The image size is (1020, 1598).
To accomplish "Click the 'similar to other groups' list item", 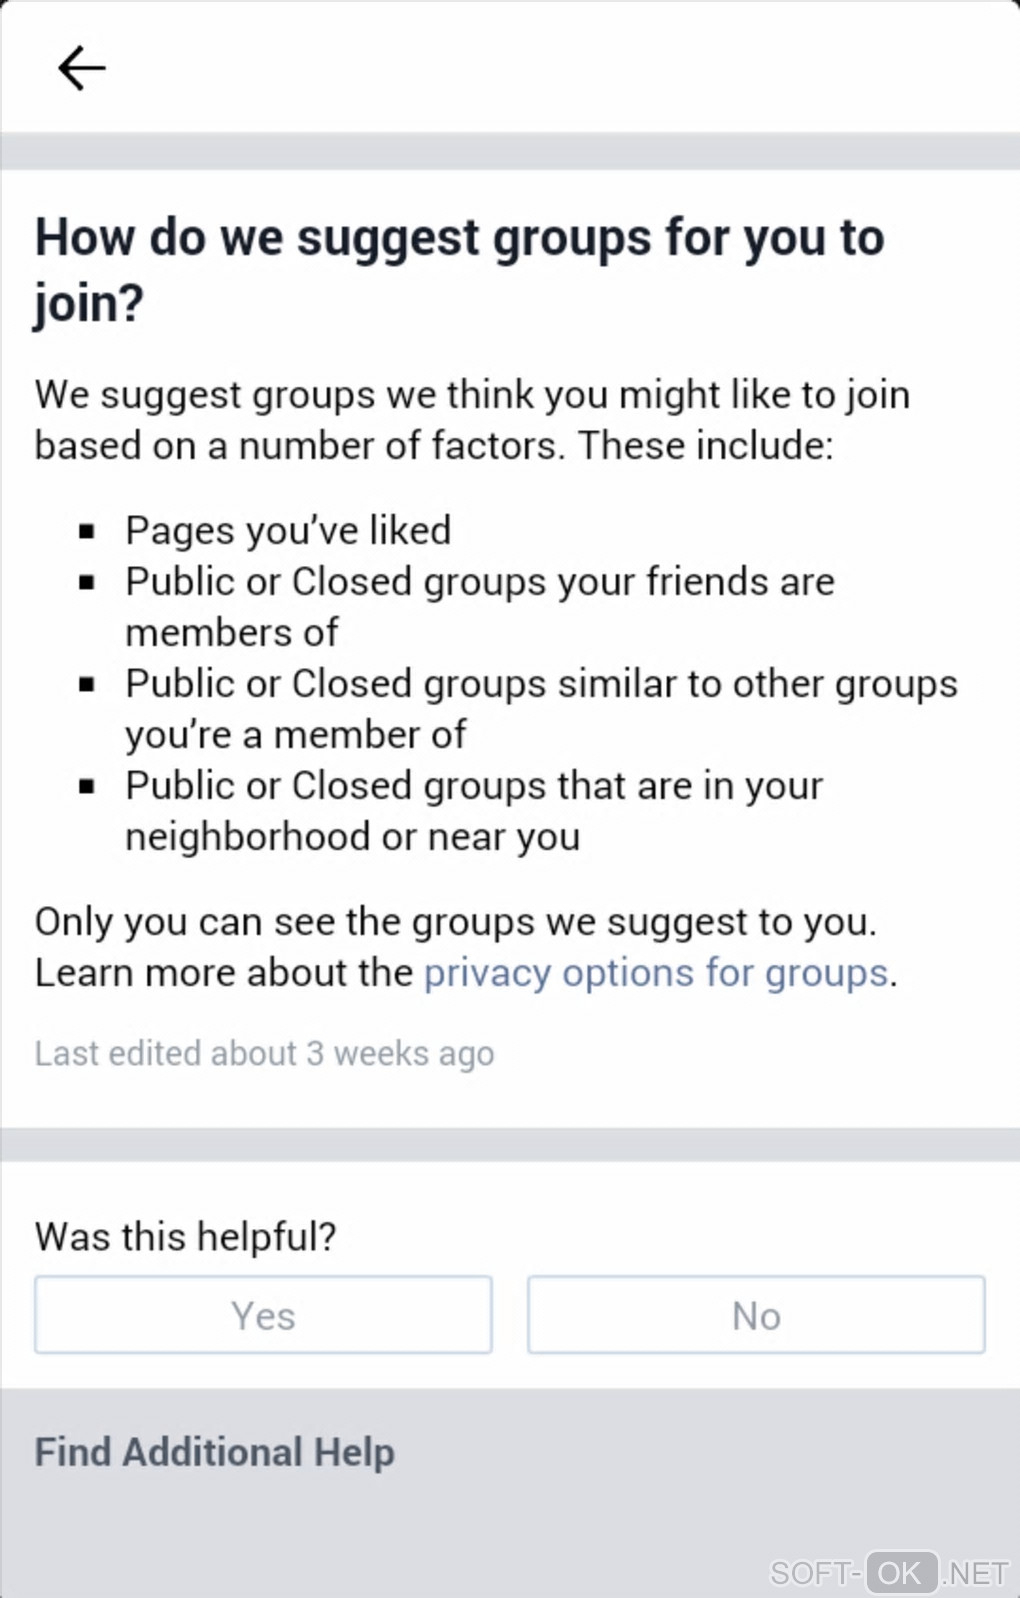I will point(540,708).
